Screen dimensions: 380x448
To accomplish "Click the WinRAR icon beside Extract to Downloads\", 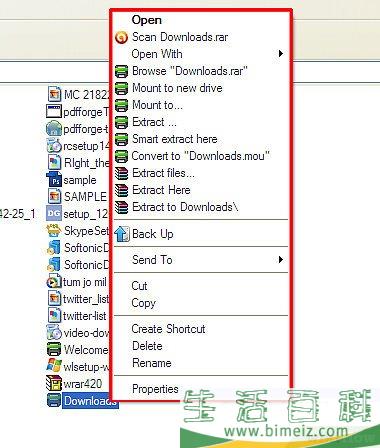I will pyautogui.click(x=121, y=207).
